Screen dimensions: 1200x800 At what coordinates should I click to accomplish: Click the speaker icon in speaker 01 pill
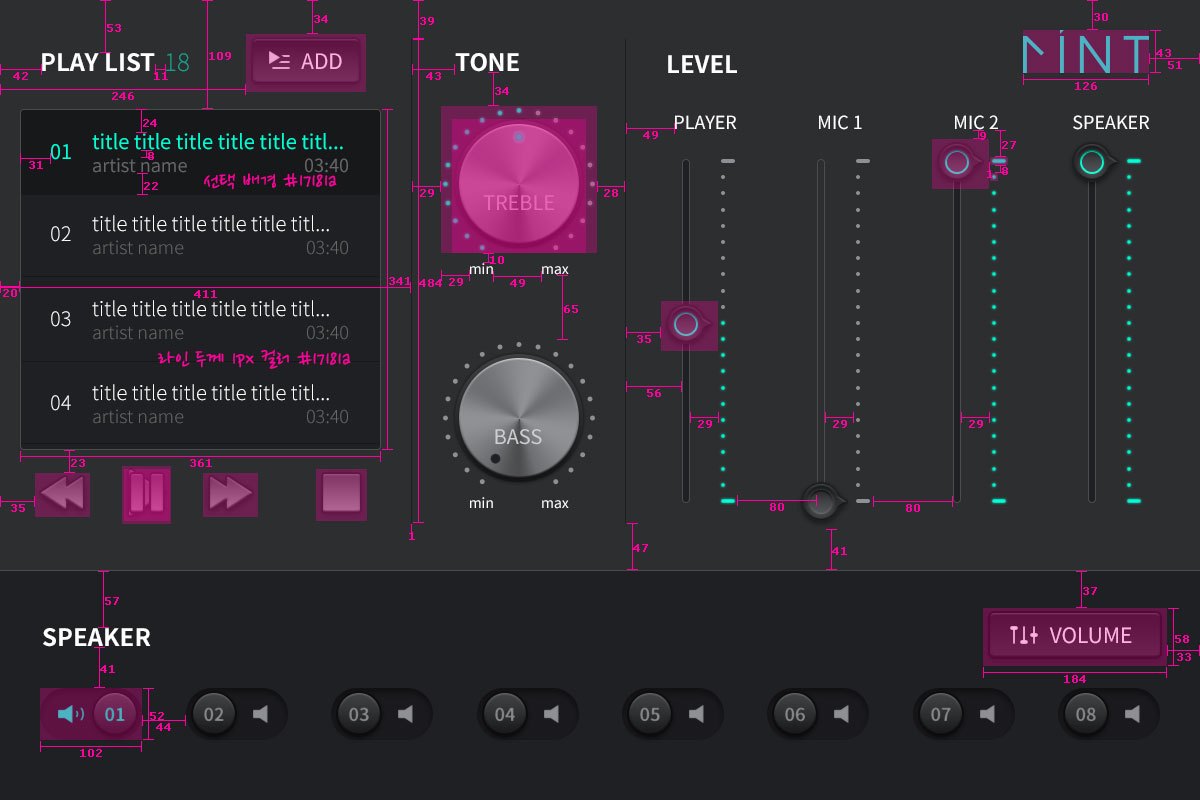[71, 714]
